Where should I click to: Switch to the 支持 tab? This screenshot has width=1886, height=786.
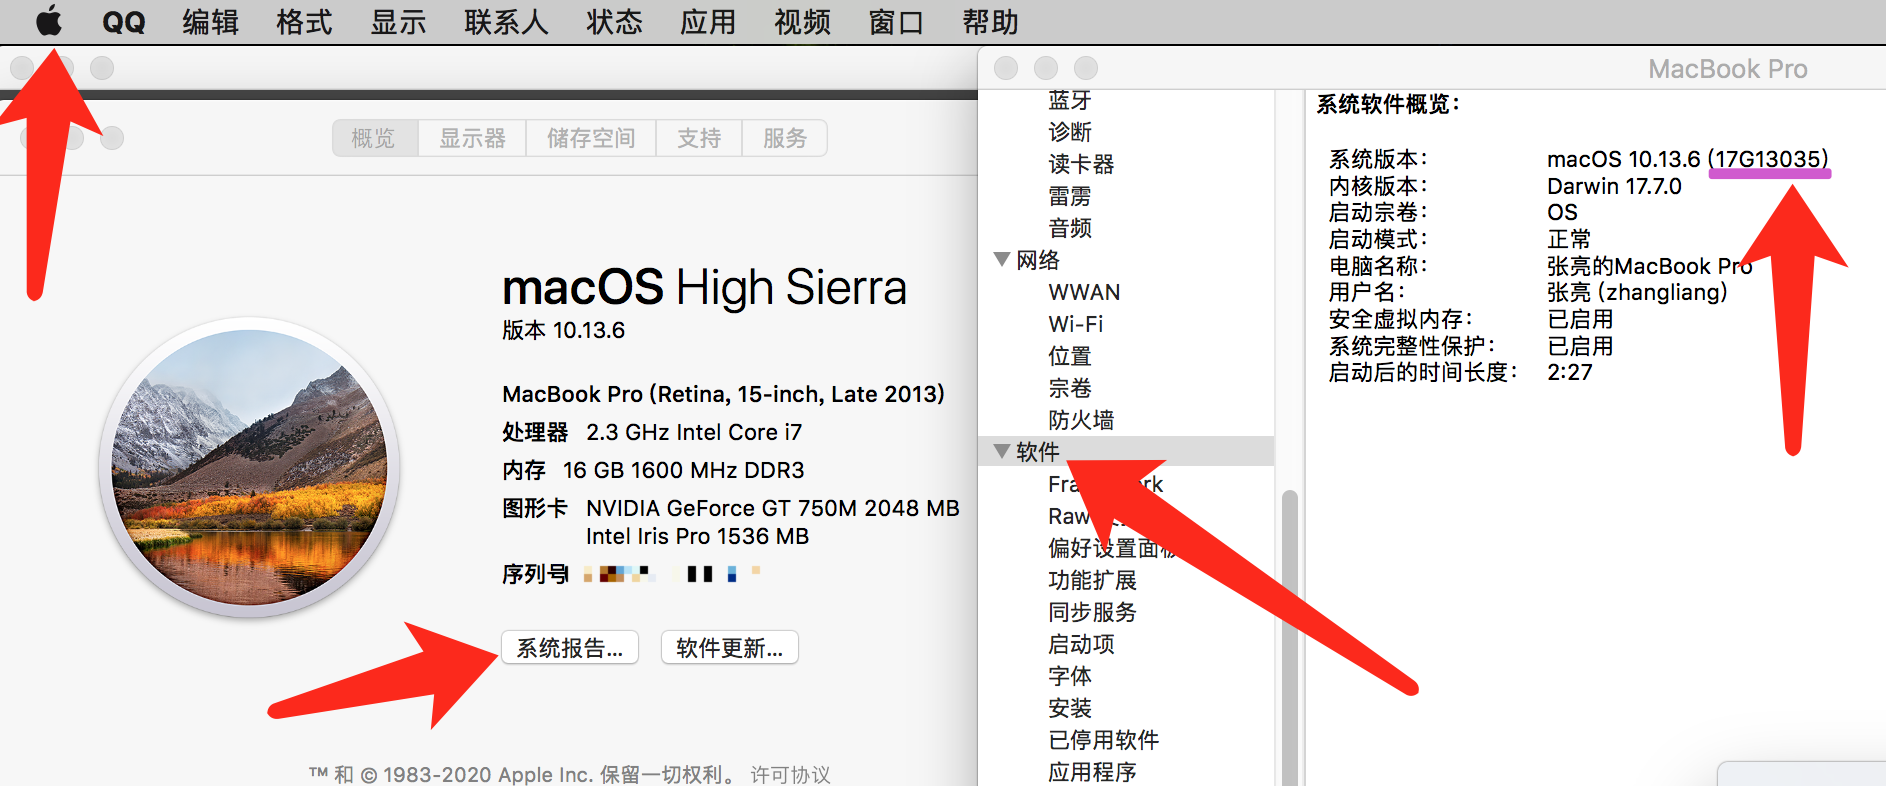coord(699,138)
